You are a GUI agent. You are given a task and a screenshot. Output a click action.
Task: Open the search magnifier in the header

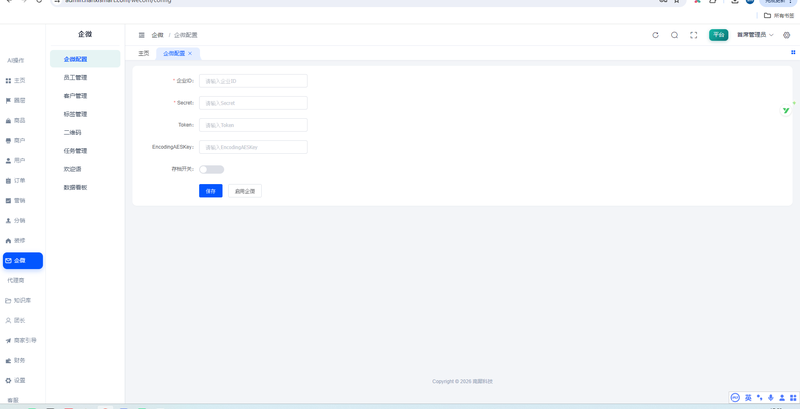(x=674, y=35)
